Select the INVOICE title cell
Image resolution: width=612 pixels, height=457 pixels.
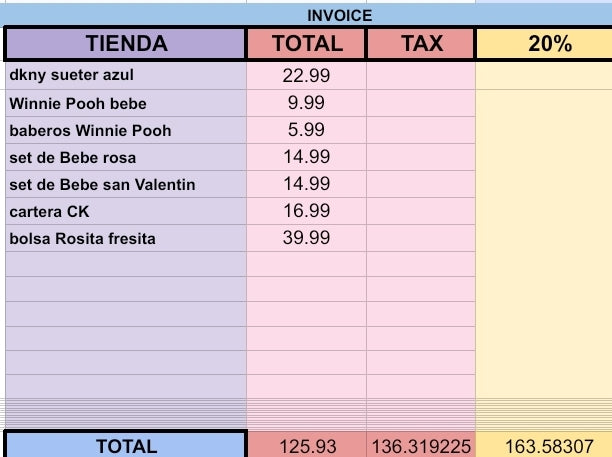[339, 15]
